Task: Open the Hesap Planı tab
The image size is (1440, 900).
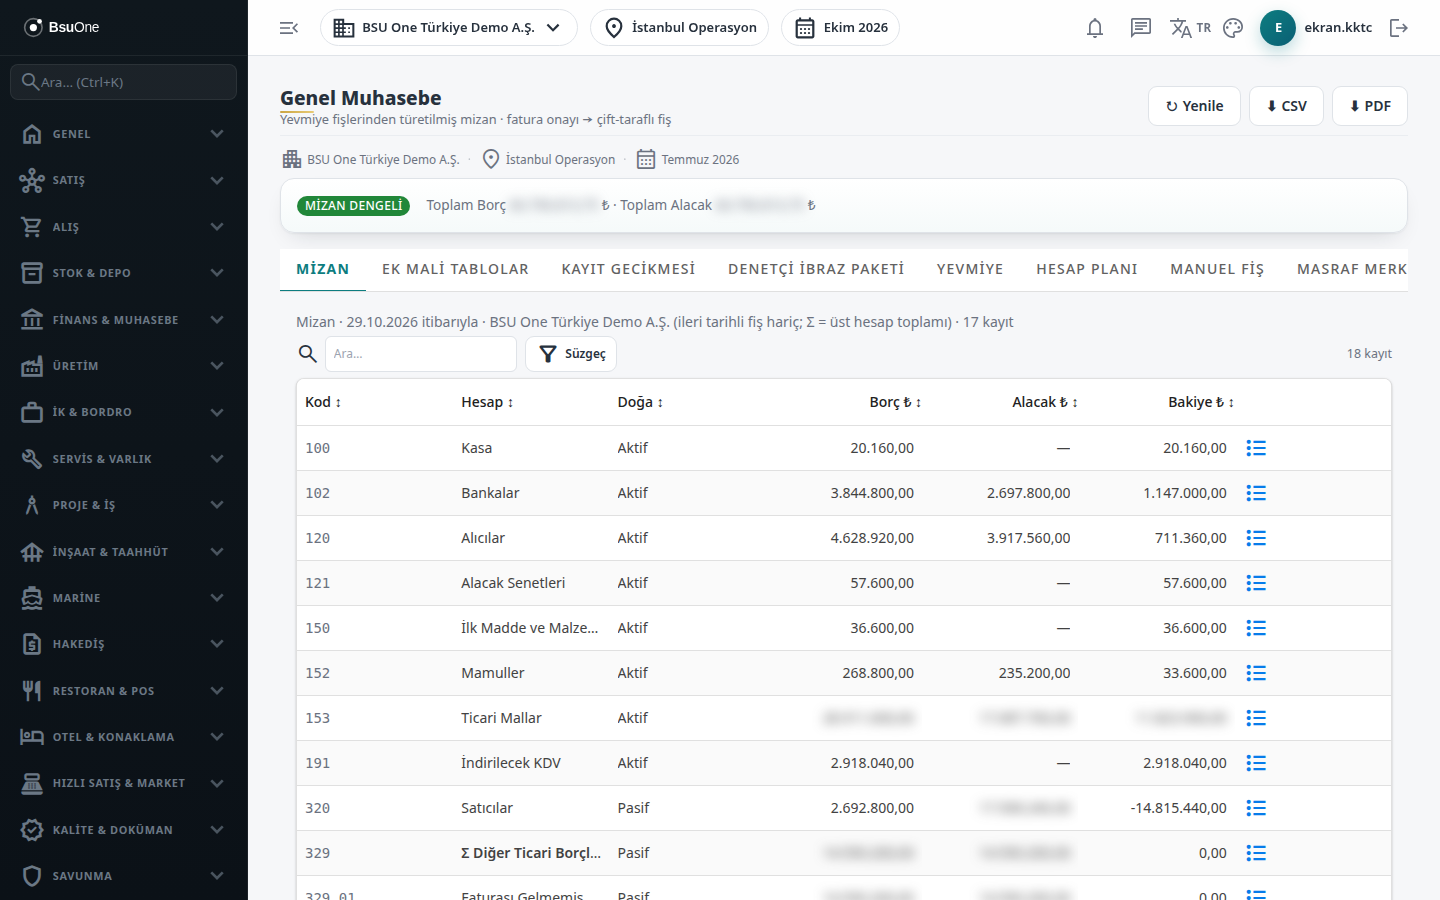Action: pos(1087,269)
